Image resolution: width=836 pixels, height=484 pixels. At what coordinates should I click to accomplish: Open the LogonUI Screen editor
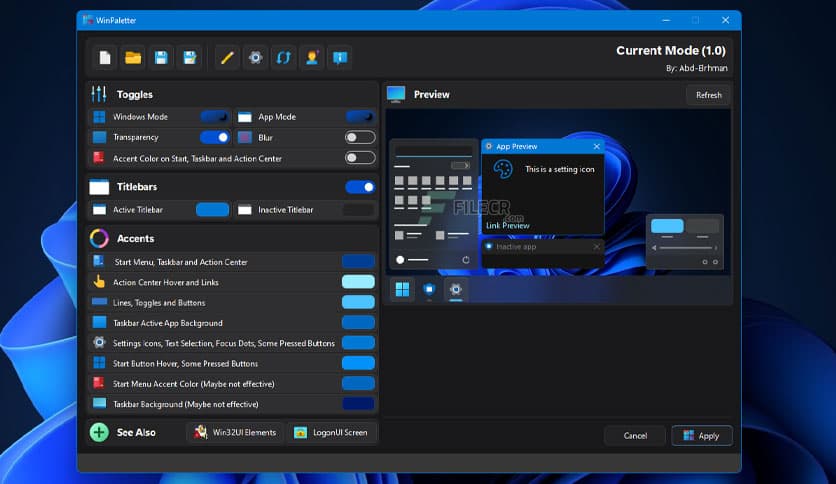pyautogui.click(x=331, y=432)
